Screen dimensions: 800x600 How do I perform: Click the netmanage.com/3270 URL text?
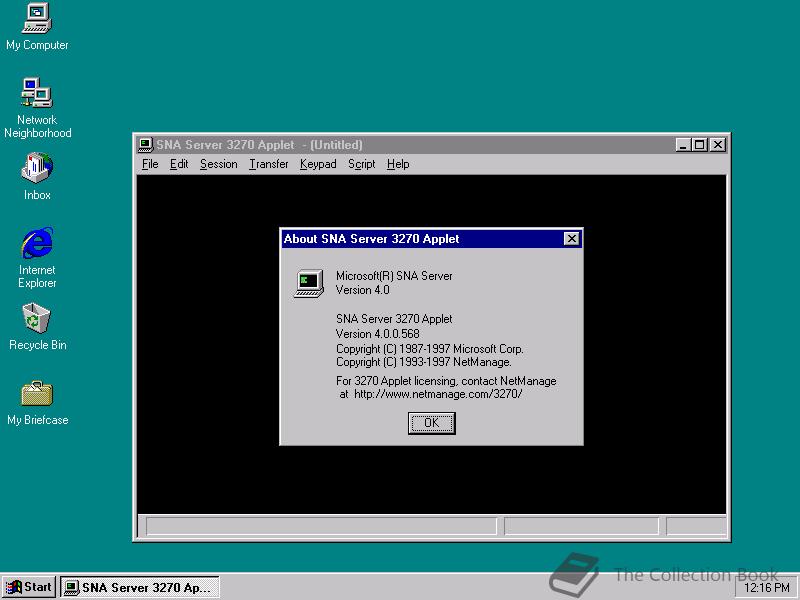(438, 394)
